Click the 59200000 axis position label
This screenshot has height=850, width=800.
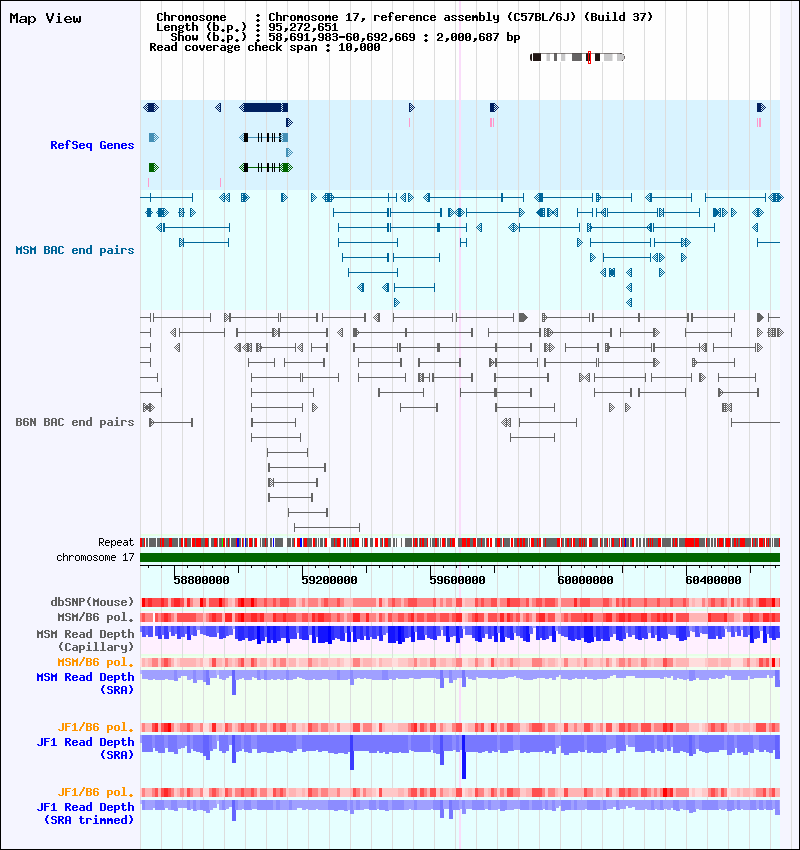point(329,580)
